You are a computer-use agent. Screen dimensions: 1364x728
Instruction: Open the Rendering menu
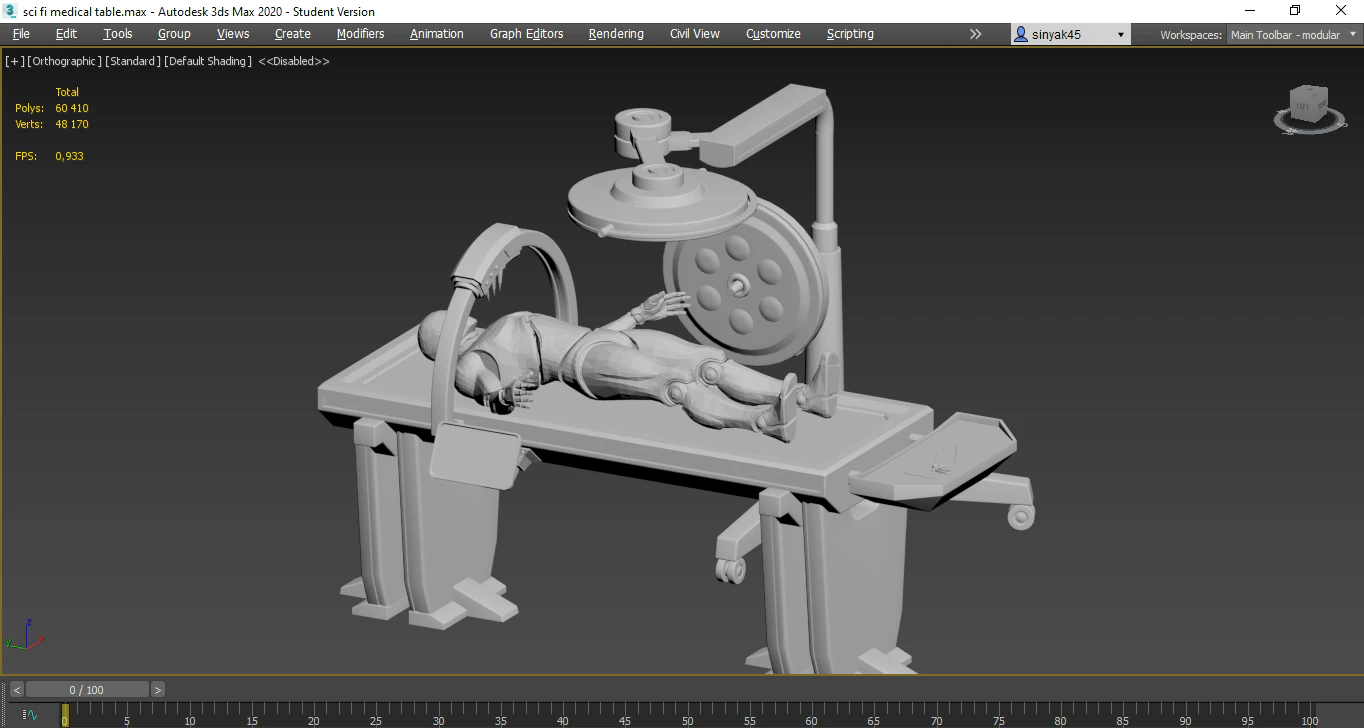[x=615, y=33]
